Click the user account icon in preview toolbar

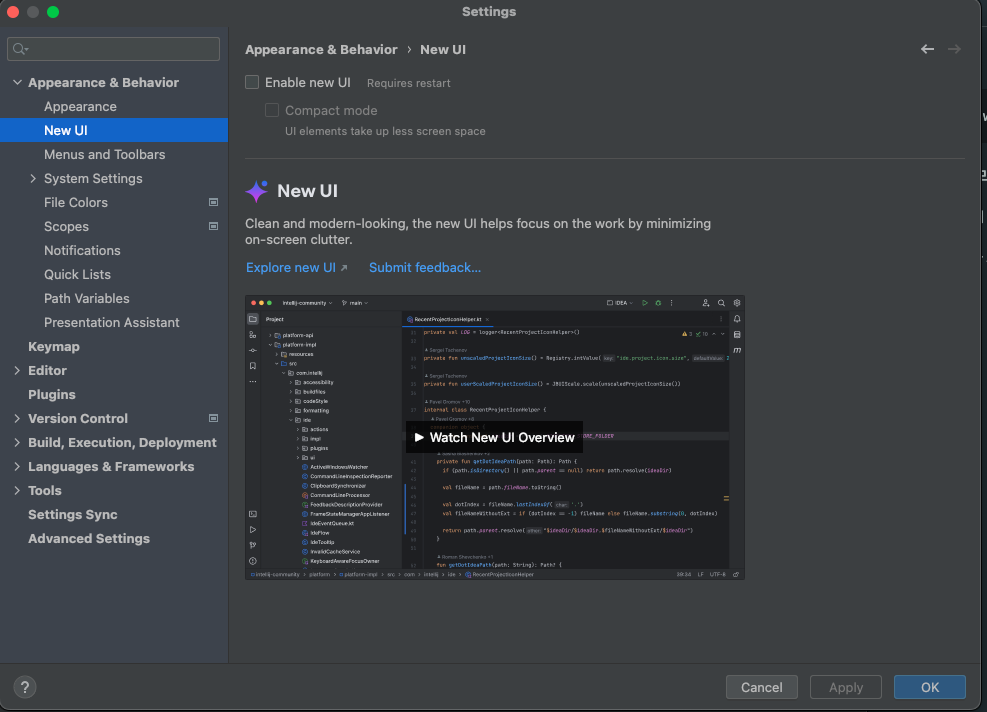(706, 303)
